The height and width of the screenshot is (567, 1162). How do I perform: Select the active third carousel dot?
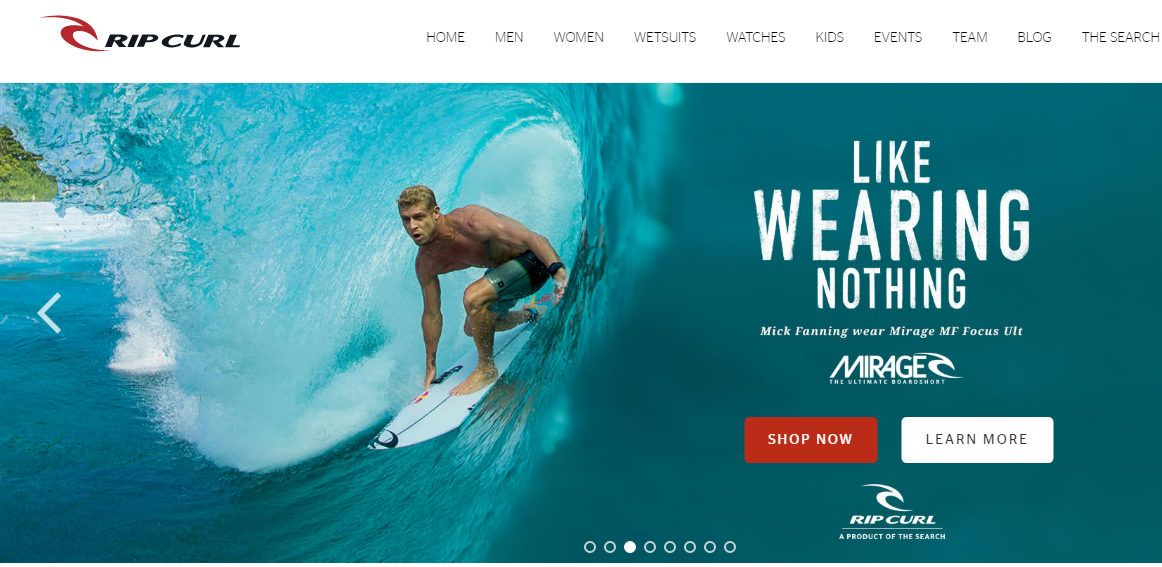(630, 547)
